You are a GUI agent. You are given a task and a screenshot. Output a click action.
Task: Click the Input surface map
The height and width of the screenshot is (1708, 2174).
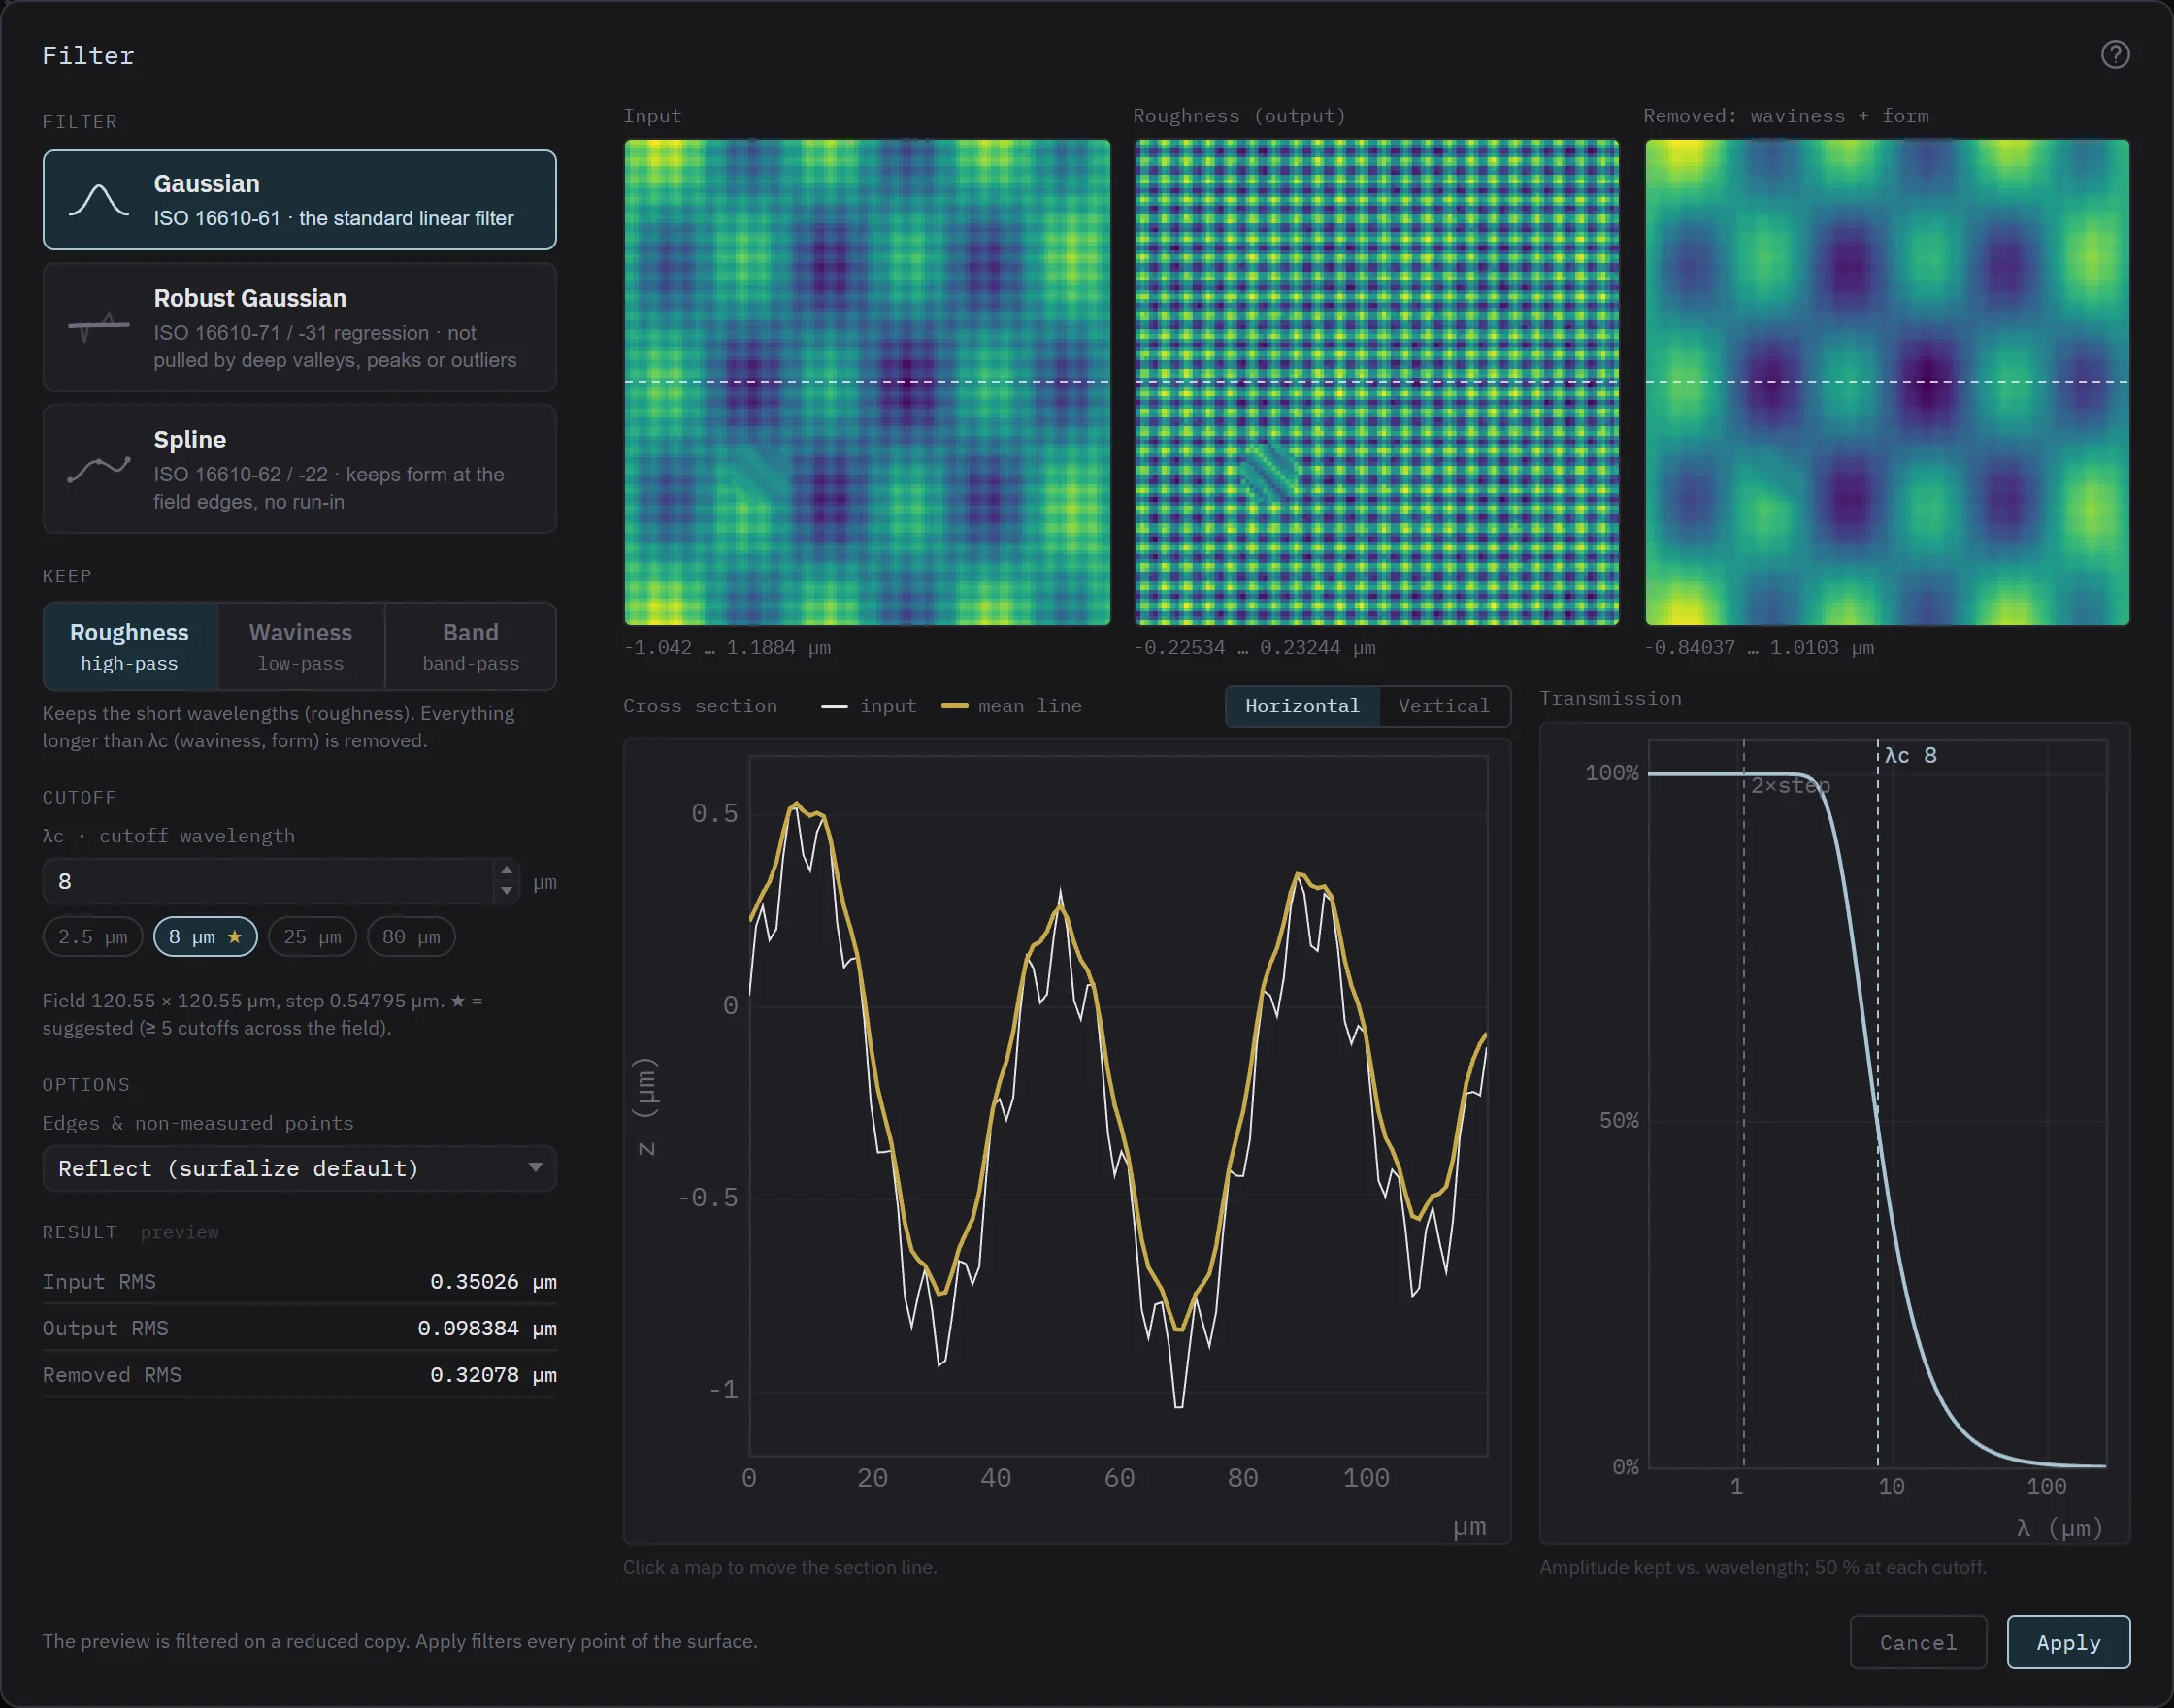pyautogui.click(x=867, y=382)
